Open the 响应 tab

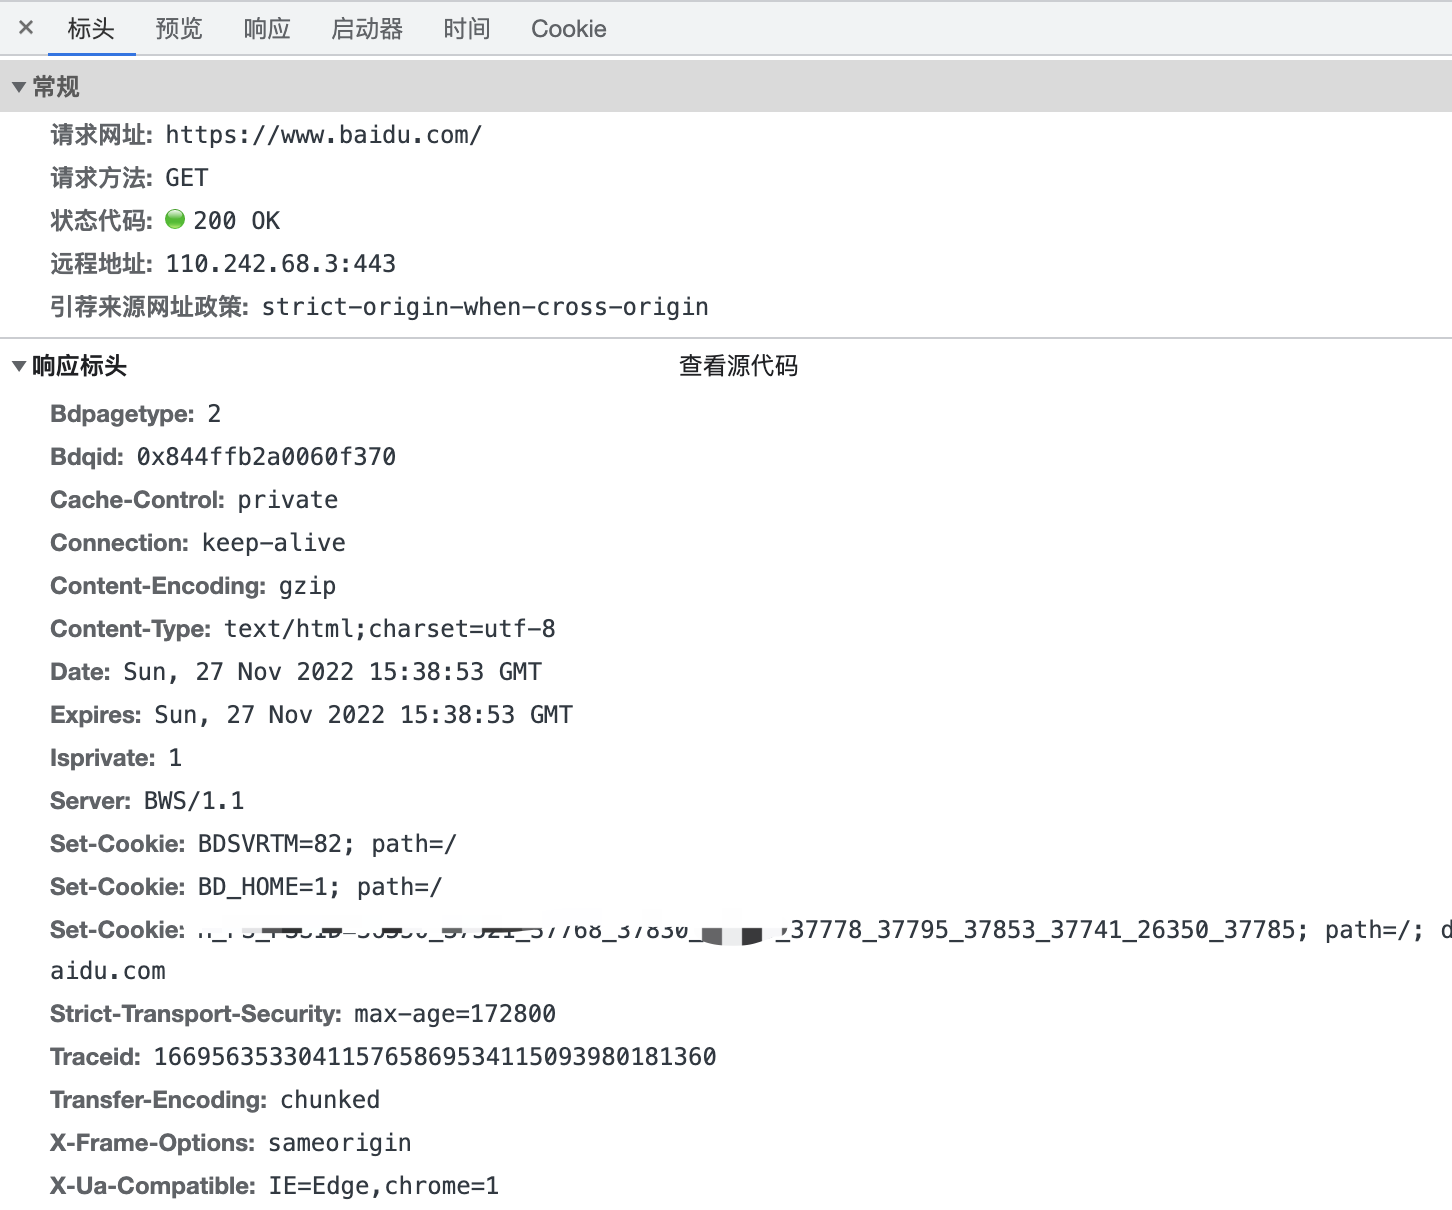click(x=267, y=29)
